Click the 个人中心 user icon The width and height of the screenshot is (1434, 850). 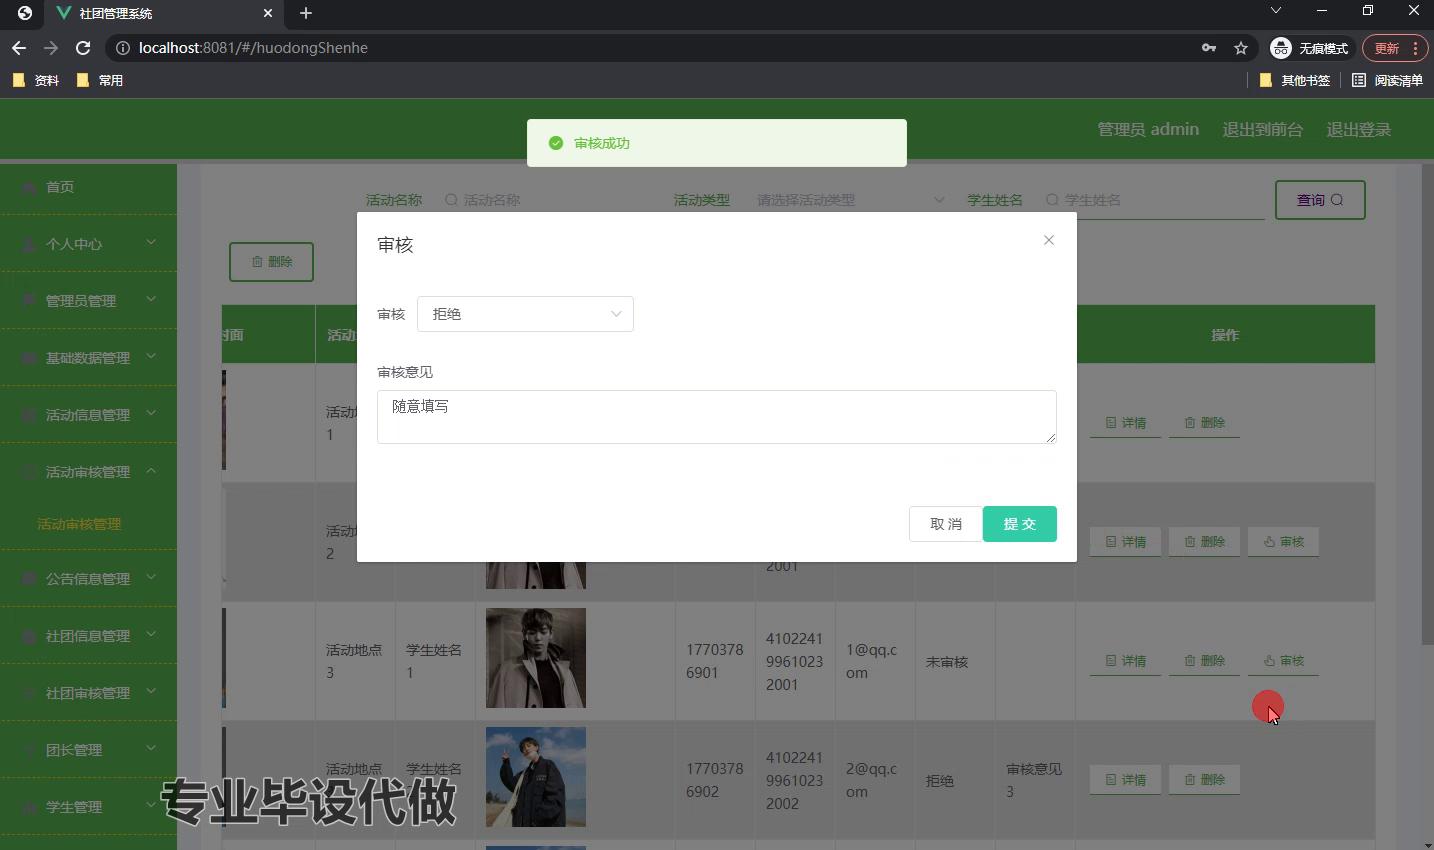click(27, 243)
